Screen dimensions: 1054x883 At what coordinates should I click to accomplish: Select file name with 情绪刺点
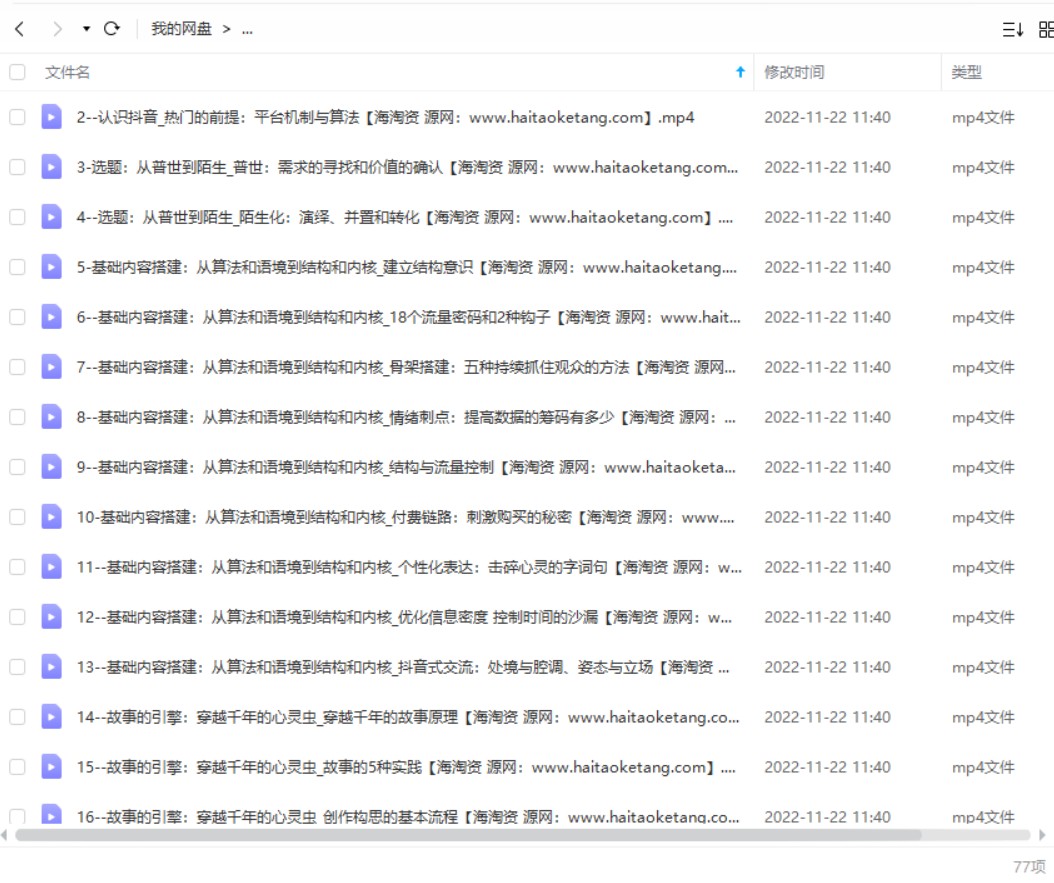pos(406,417)
